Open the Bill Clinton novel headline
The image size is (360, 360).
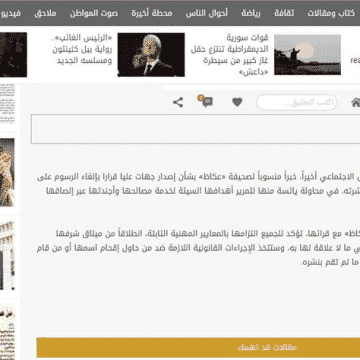[82, 49]
